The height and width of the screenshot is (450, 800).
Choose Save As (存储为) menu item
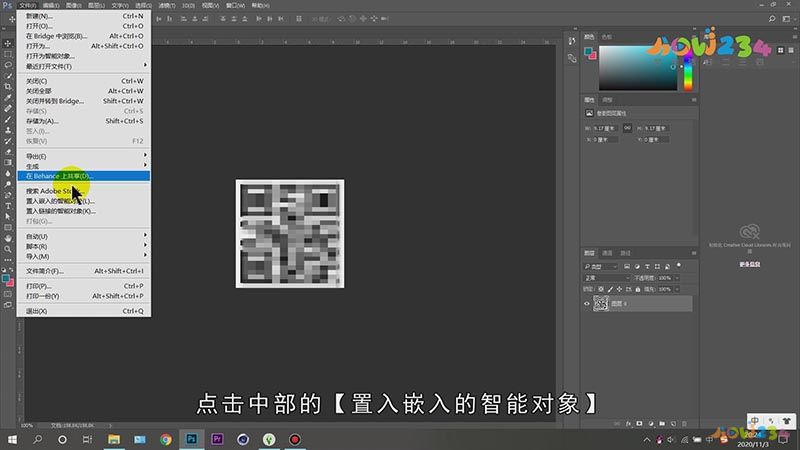[84, 121]
